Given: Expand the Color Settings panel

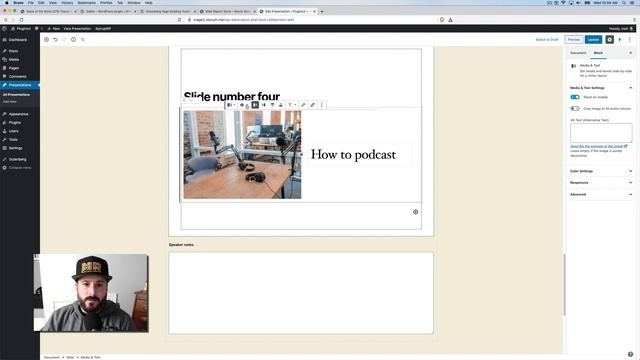Looking at the screenshot, I should point(601,171).
